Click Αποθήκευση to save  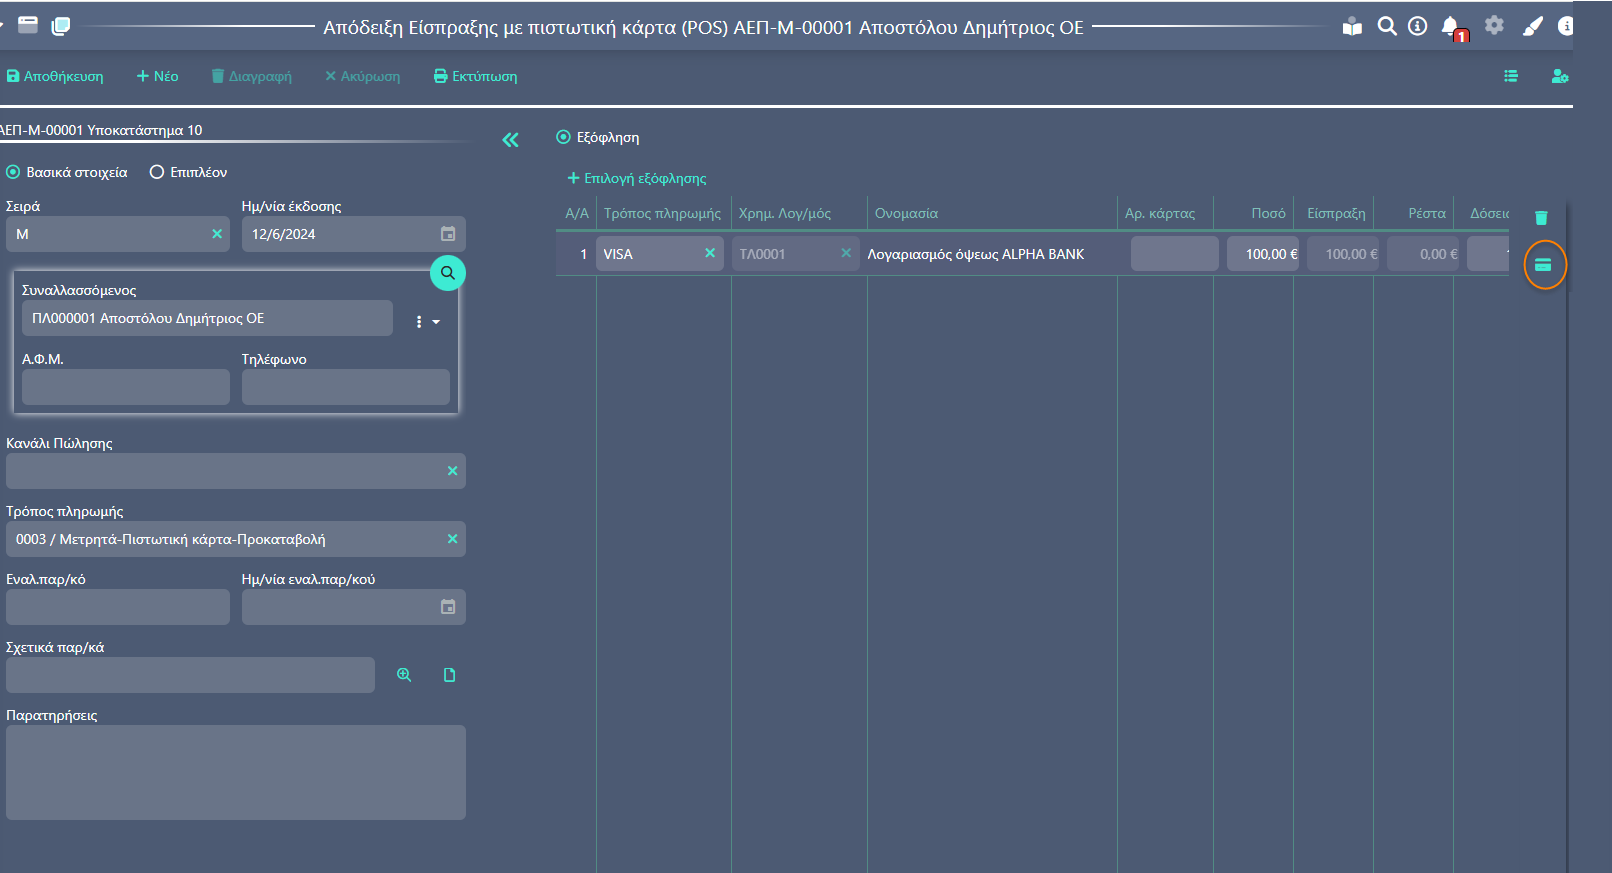[55, 76]
